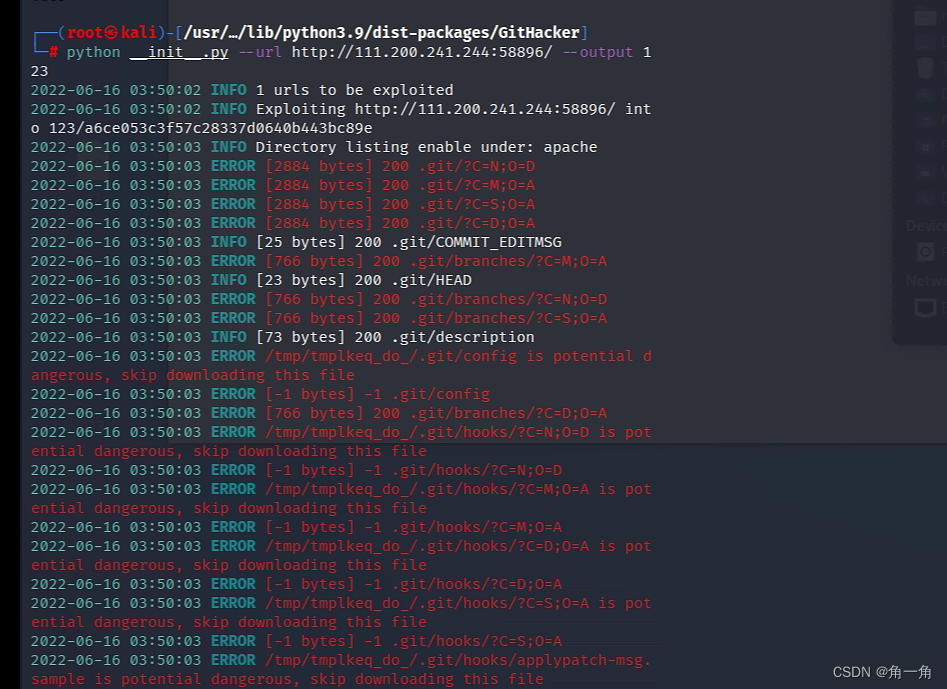Click the [73 bytes] size value
The height and width of the screenshot is (689, 947).
click(x=300, y=337)
